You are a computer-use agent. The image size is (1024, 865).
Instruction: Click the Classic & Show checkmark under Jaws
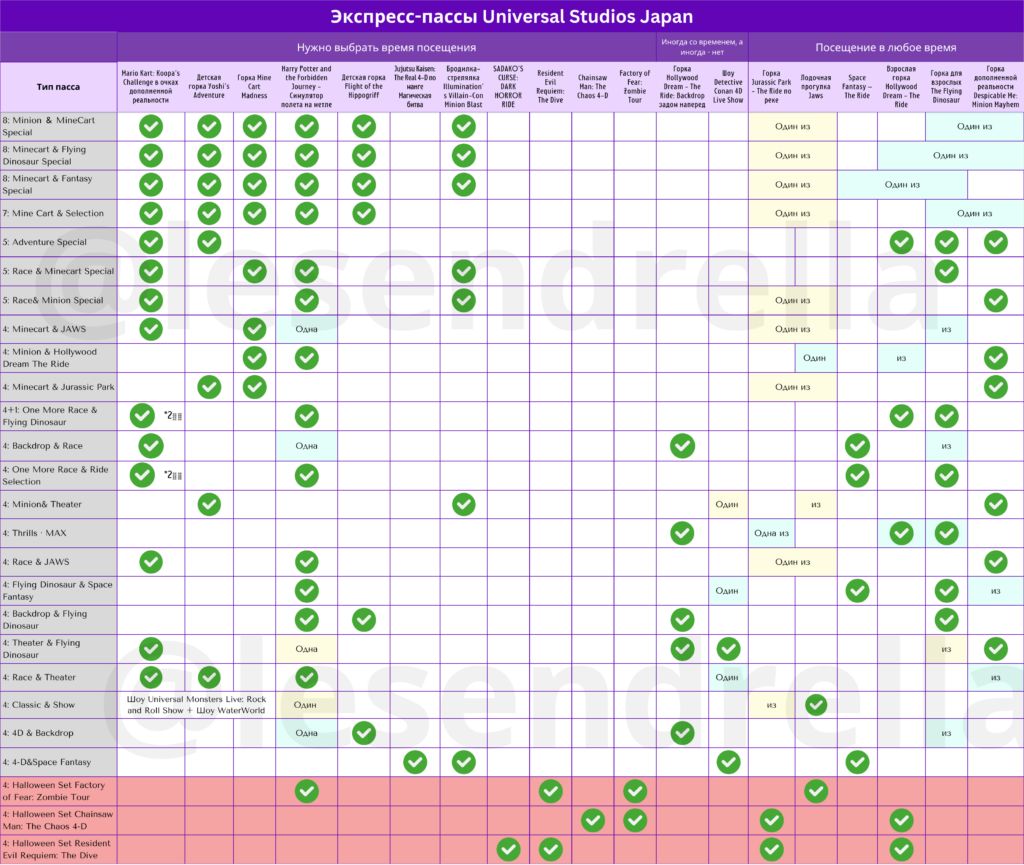click(x=816, y=705)
